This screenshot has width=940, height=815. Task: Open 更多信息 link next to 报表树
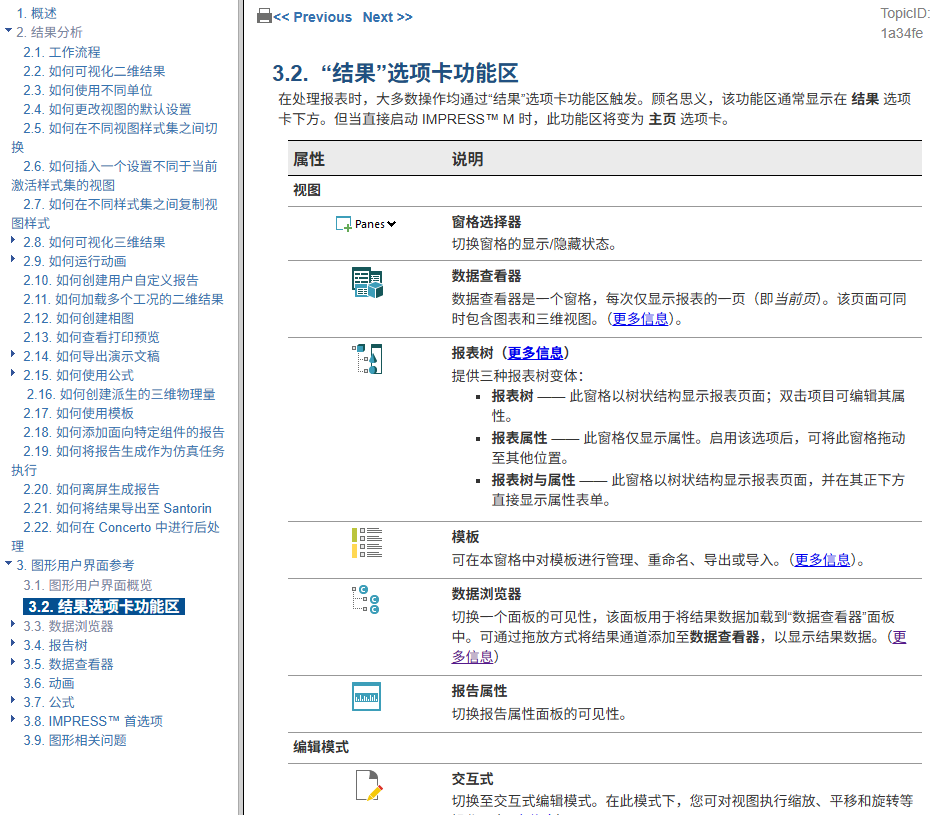pos(535,353)
